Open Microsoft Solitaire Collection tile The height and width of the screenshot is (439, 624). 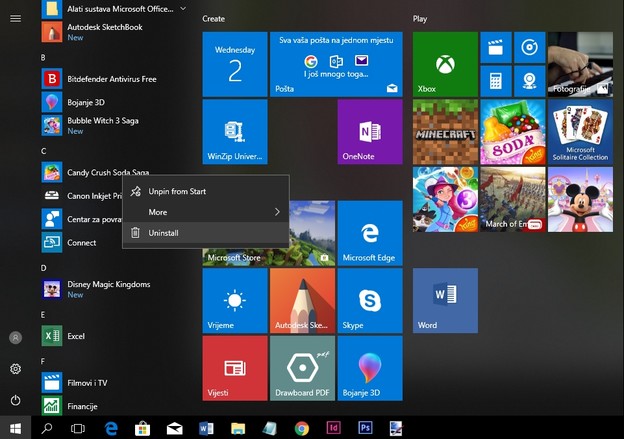pos(580,132)
